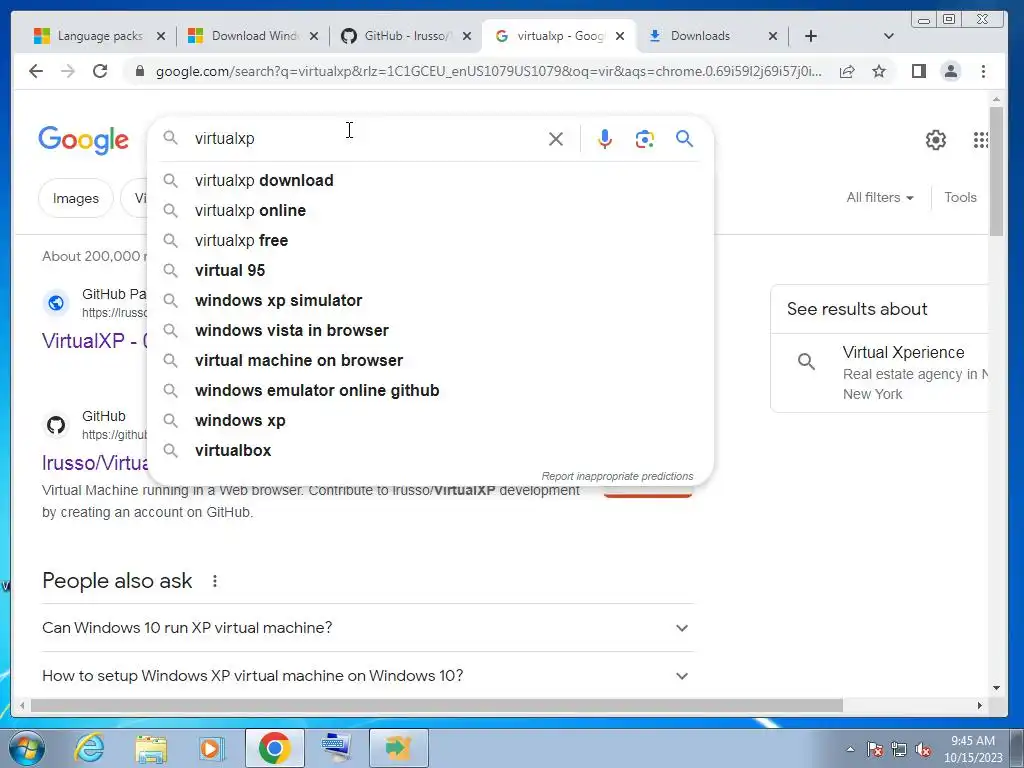Open the on-screen keyboard taskbar app
Screen dimensions: 1024x768
tap(337, 748)
